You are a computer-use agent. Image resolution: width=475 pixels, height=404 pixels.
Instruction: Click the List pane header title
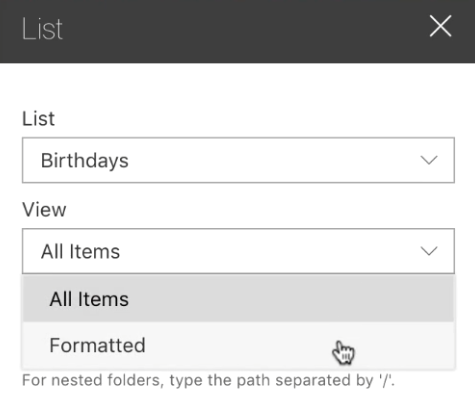click(x=42, y=29)
